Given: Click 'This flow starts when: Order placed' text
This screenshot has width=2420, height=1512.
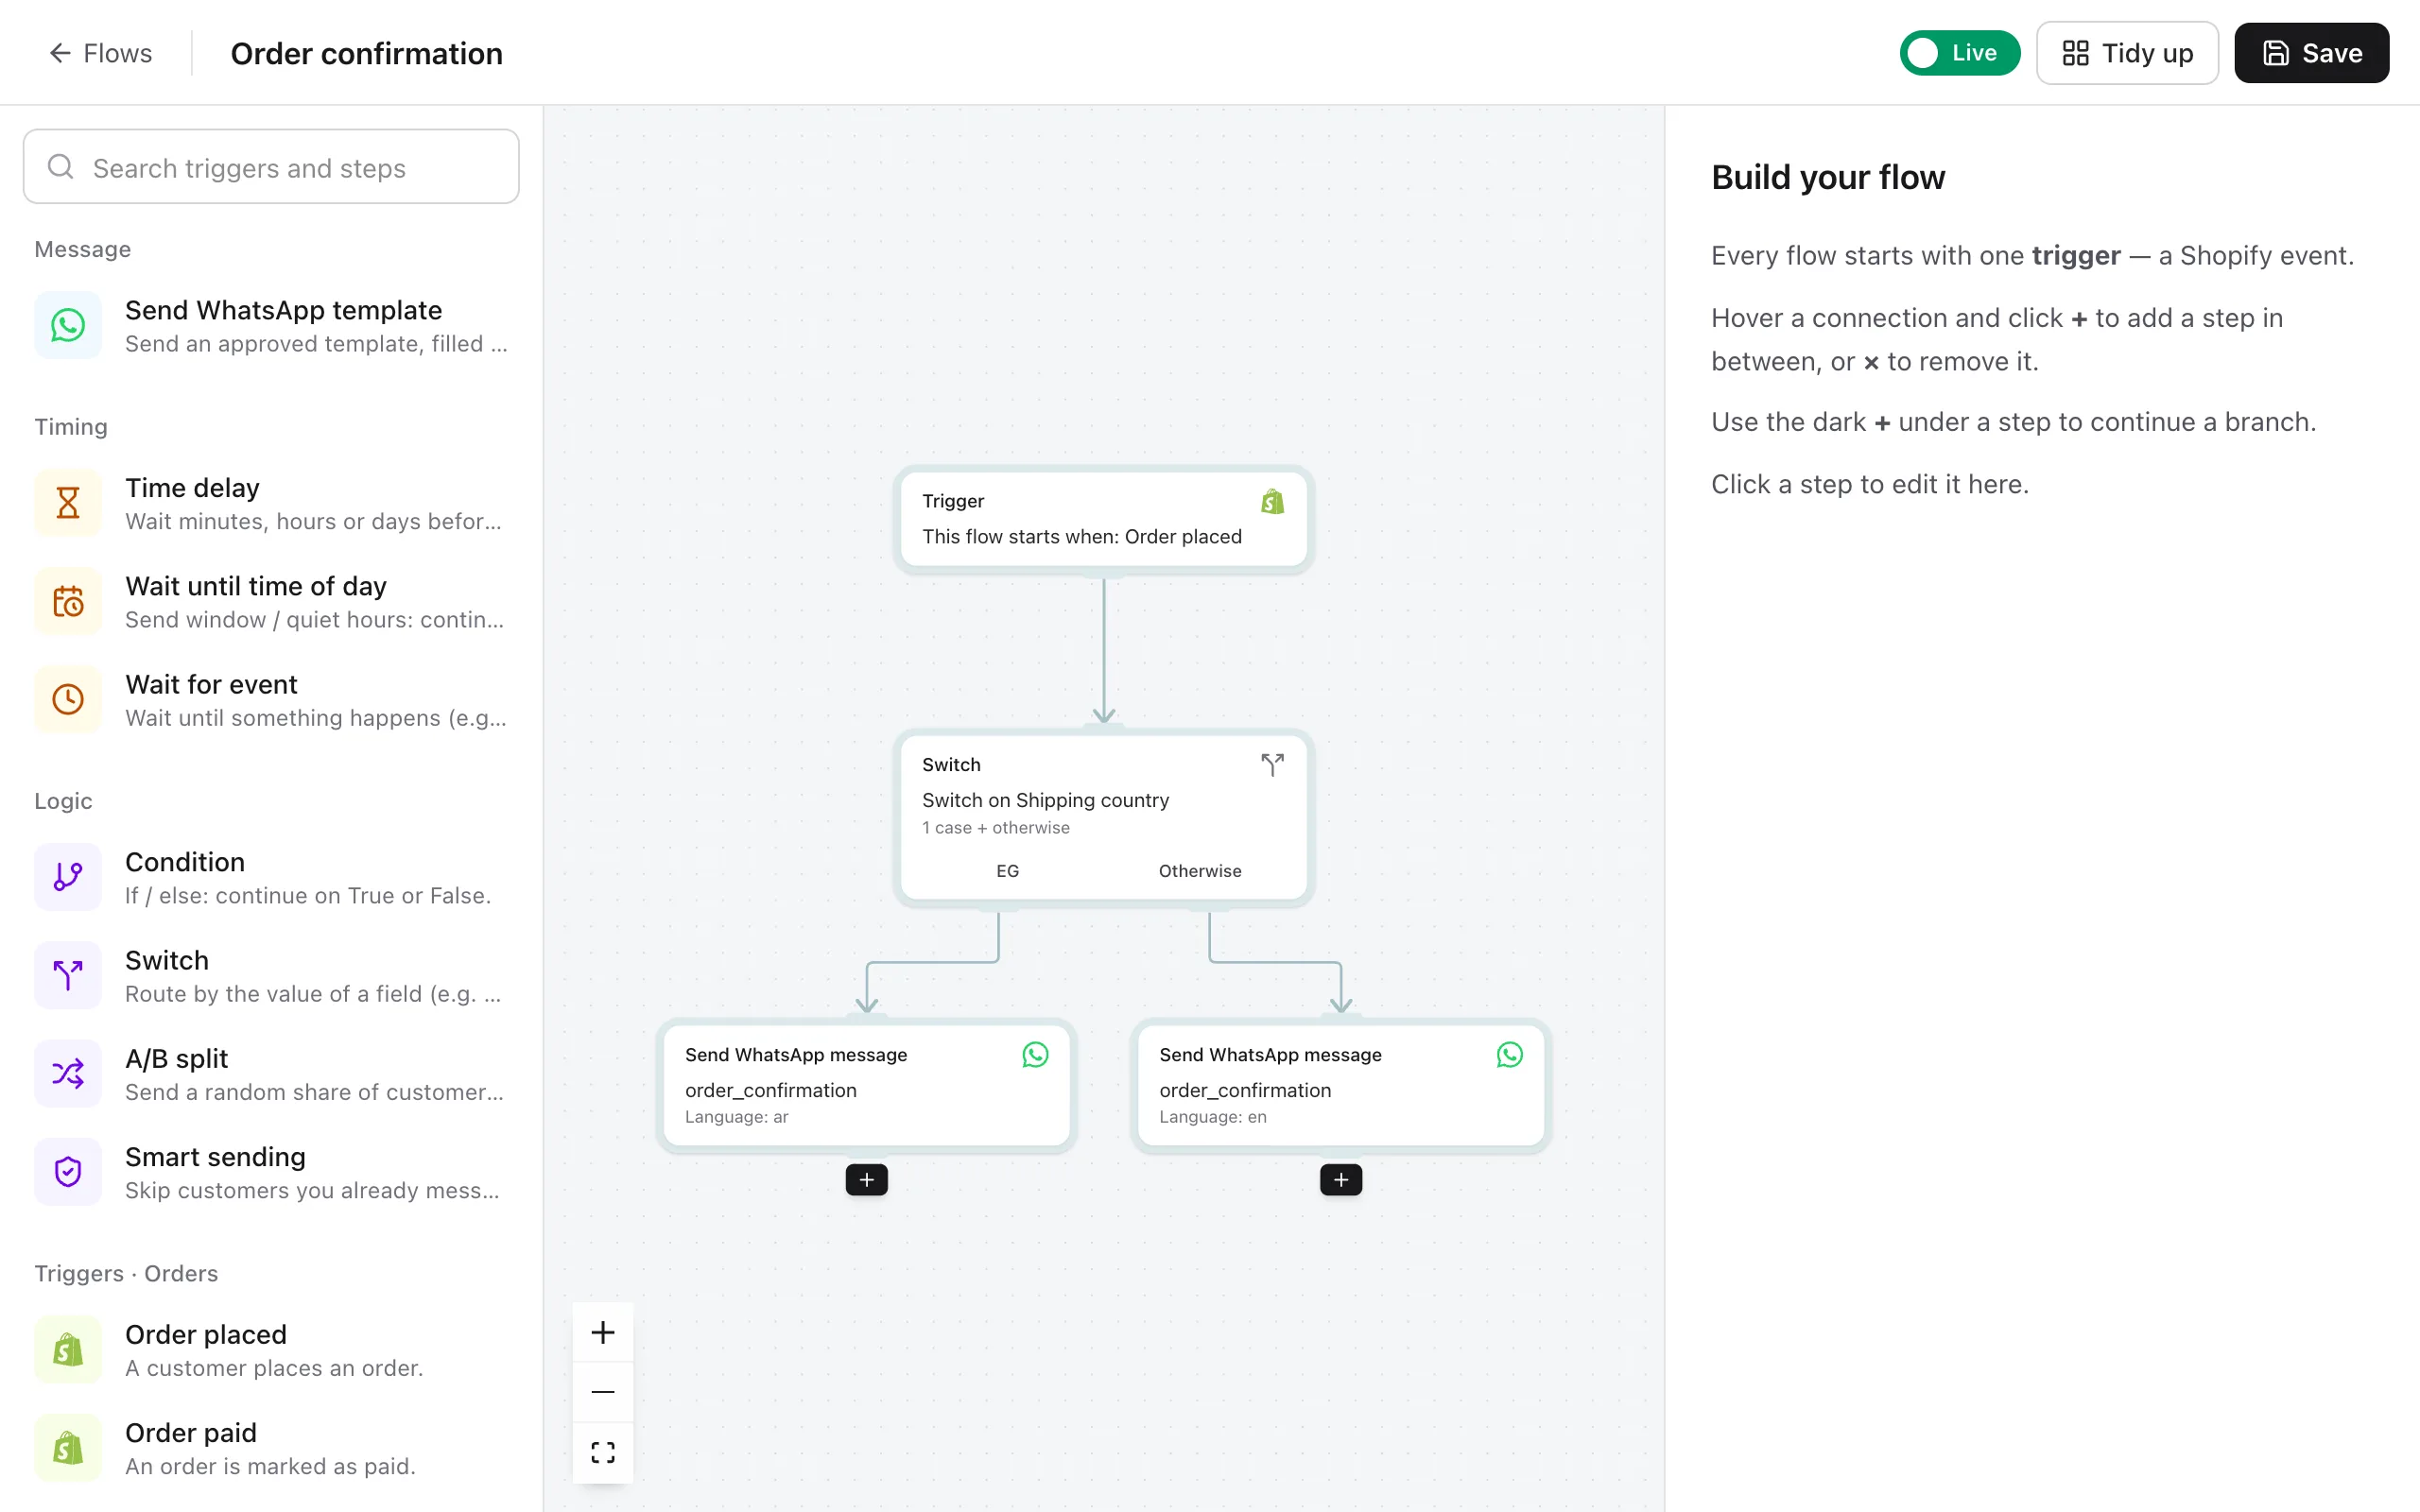Looking at the screenshot, I should (x=1081, y=537).
